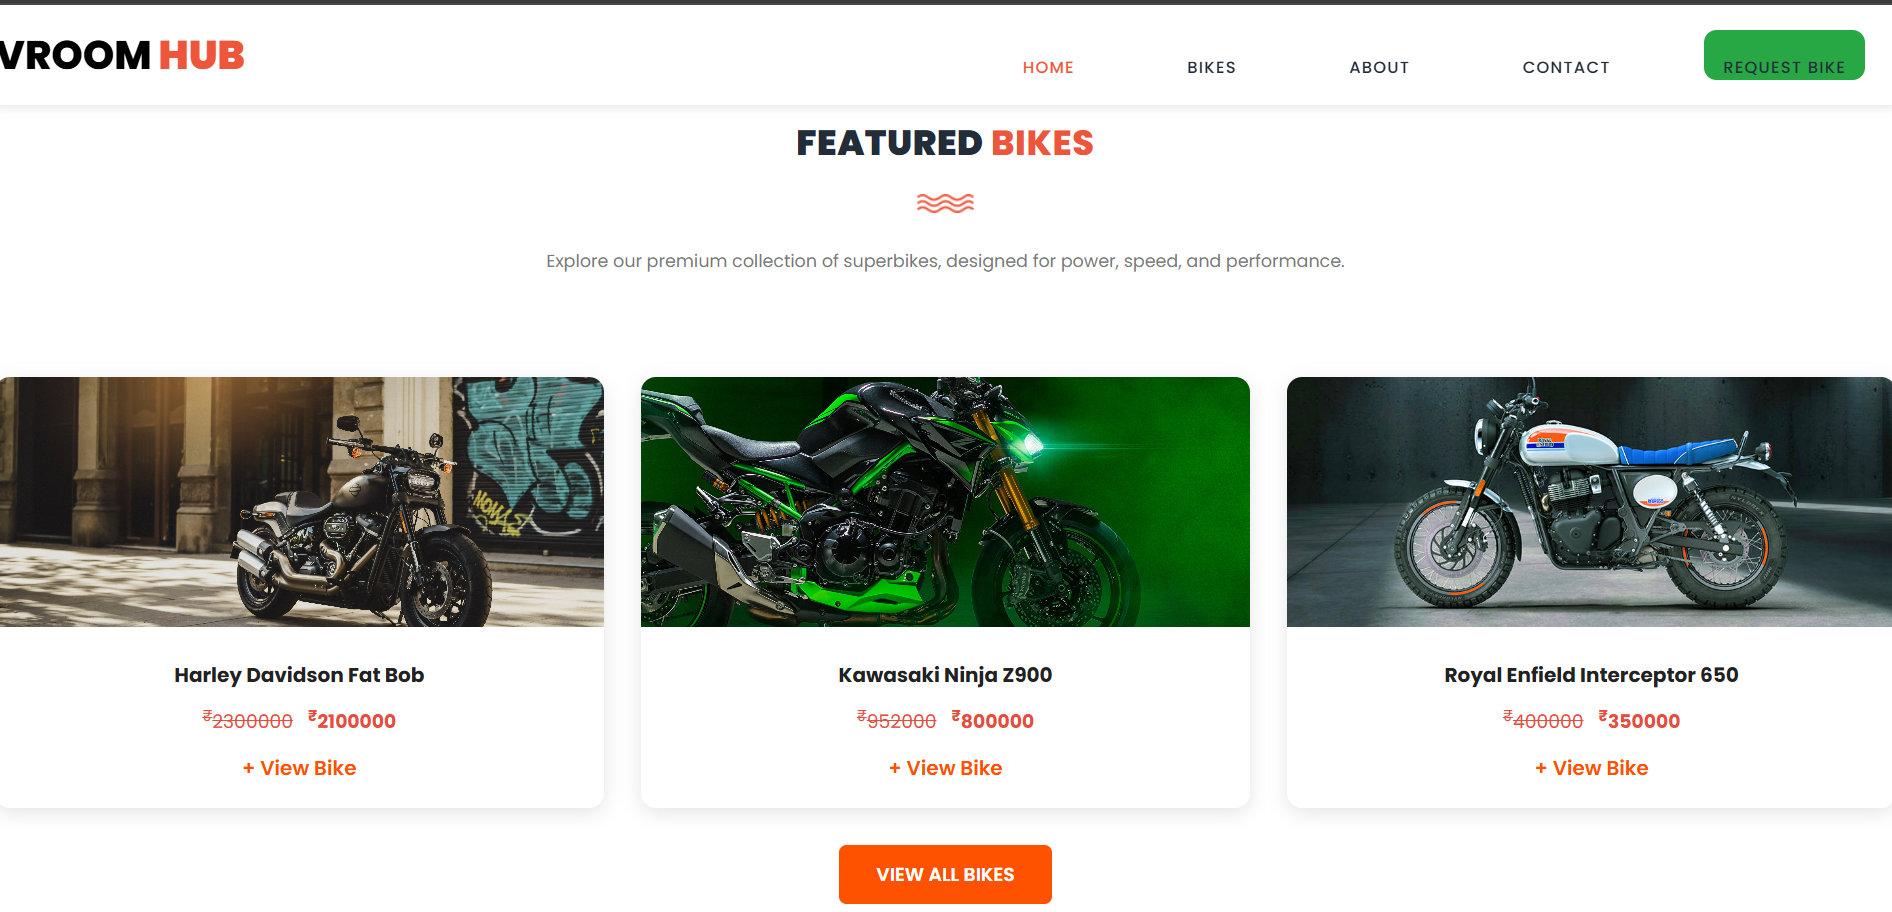Open the ABOUT page link
The image size is (1892, 912).
click(x=1379, y=67)
